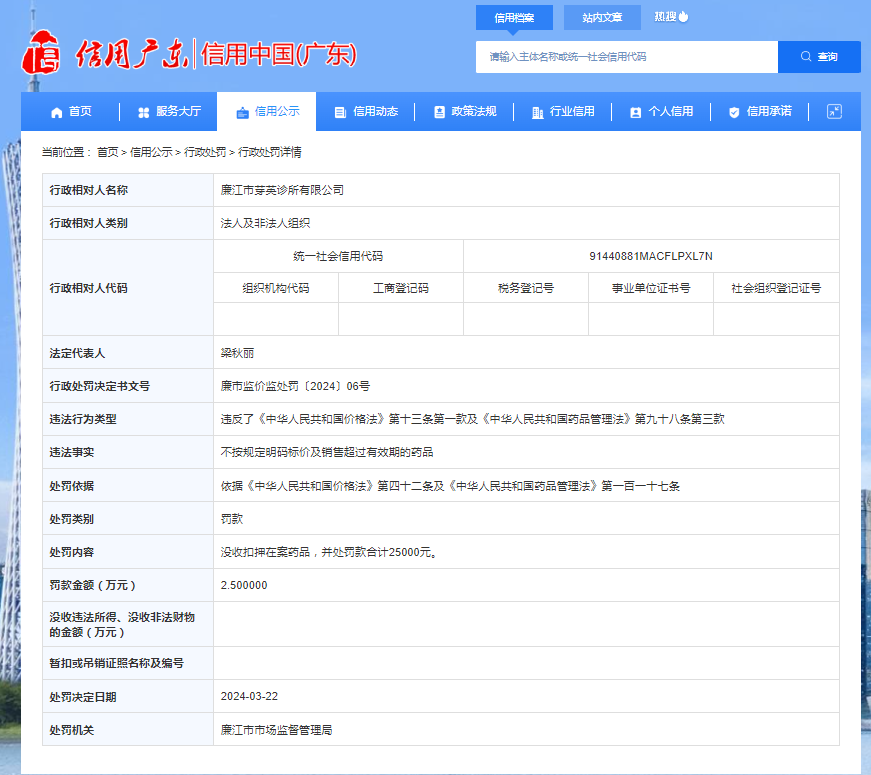Click company name 廉江市芽英诊所有限公司

tap(282, 190)
